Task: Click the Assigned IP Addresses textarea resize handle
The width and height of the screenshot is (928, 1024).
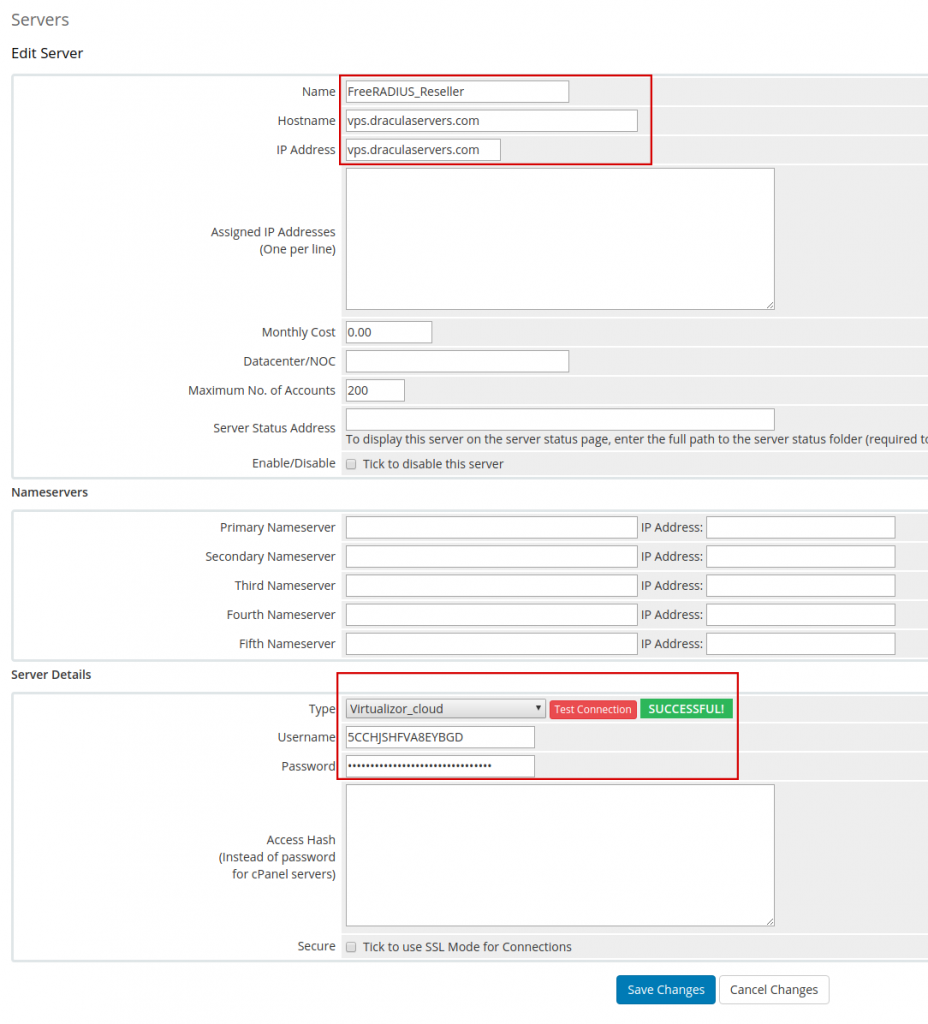Action: [770, 305]
